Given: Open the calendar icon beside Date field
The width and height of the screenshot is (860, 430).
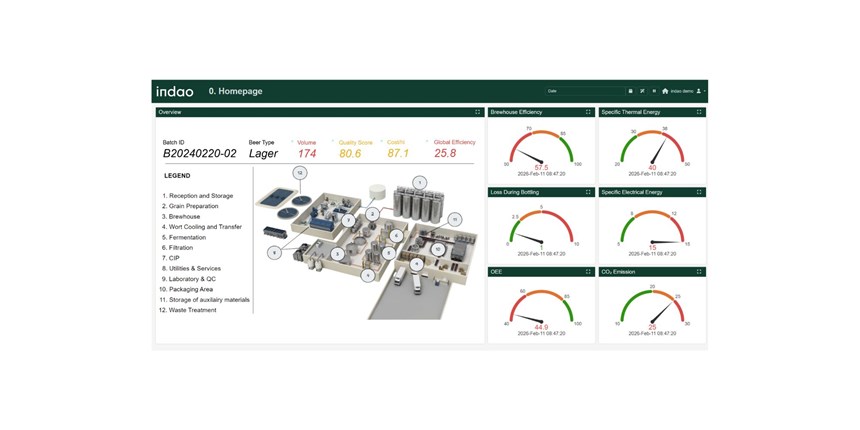Looking at the screenshot, I should coord(631,91).
